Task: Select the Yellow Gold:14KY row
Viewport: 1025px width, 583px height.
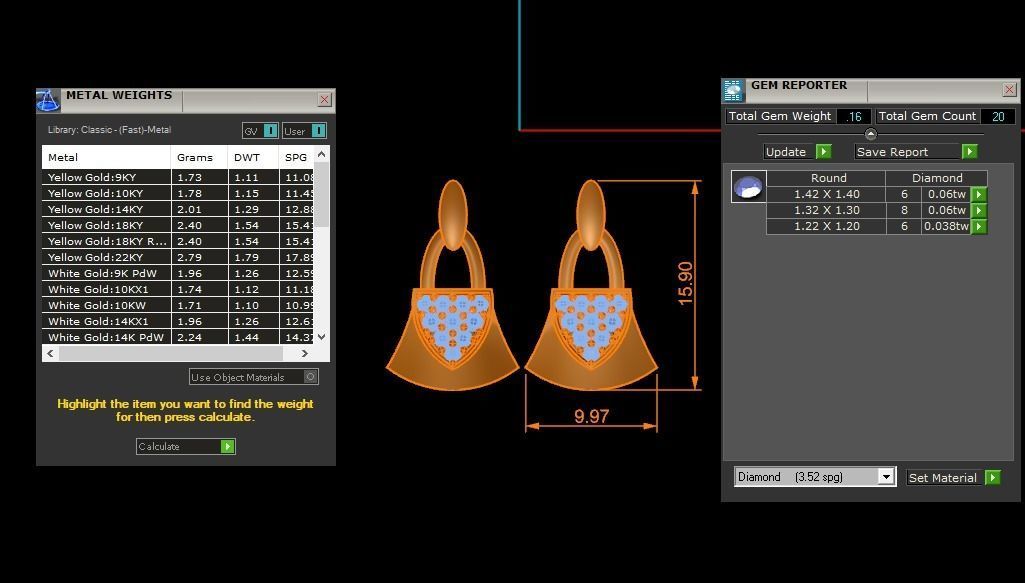Action: tap(178, 209)
